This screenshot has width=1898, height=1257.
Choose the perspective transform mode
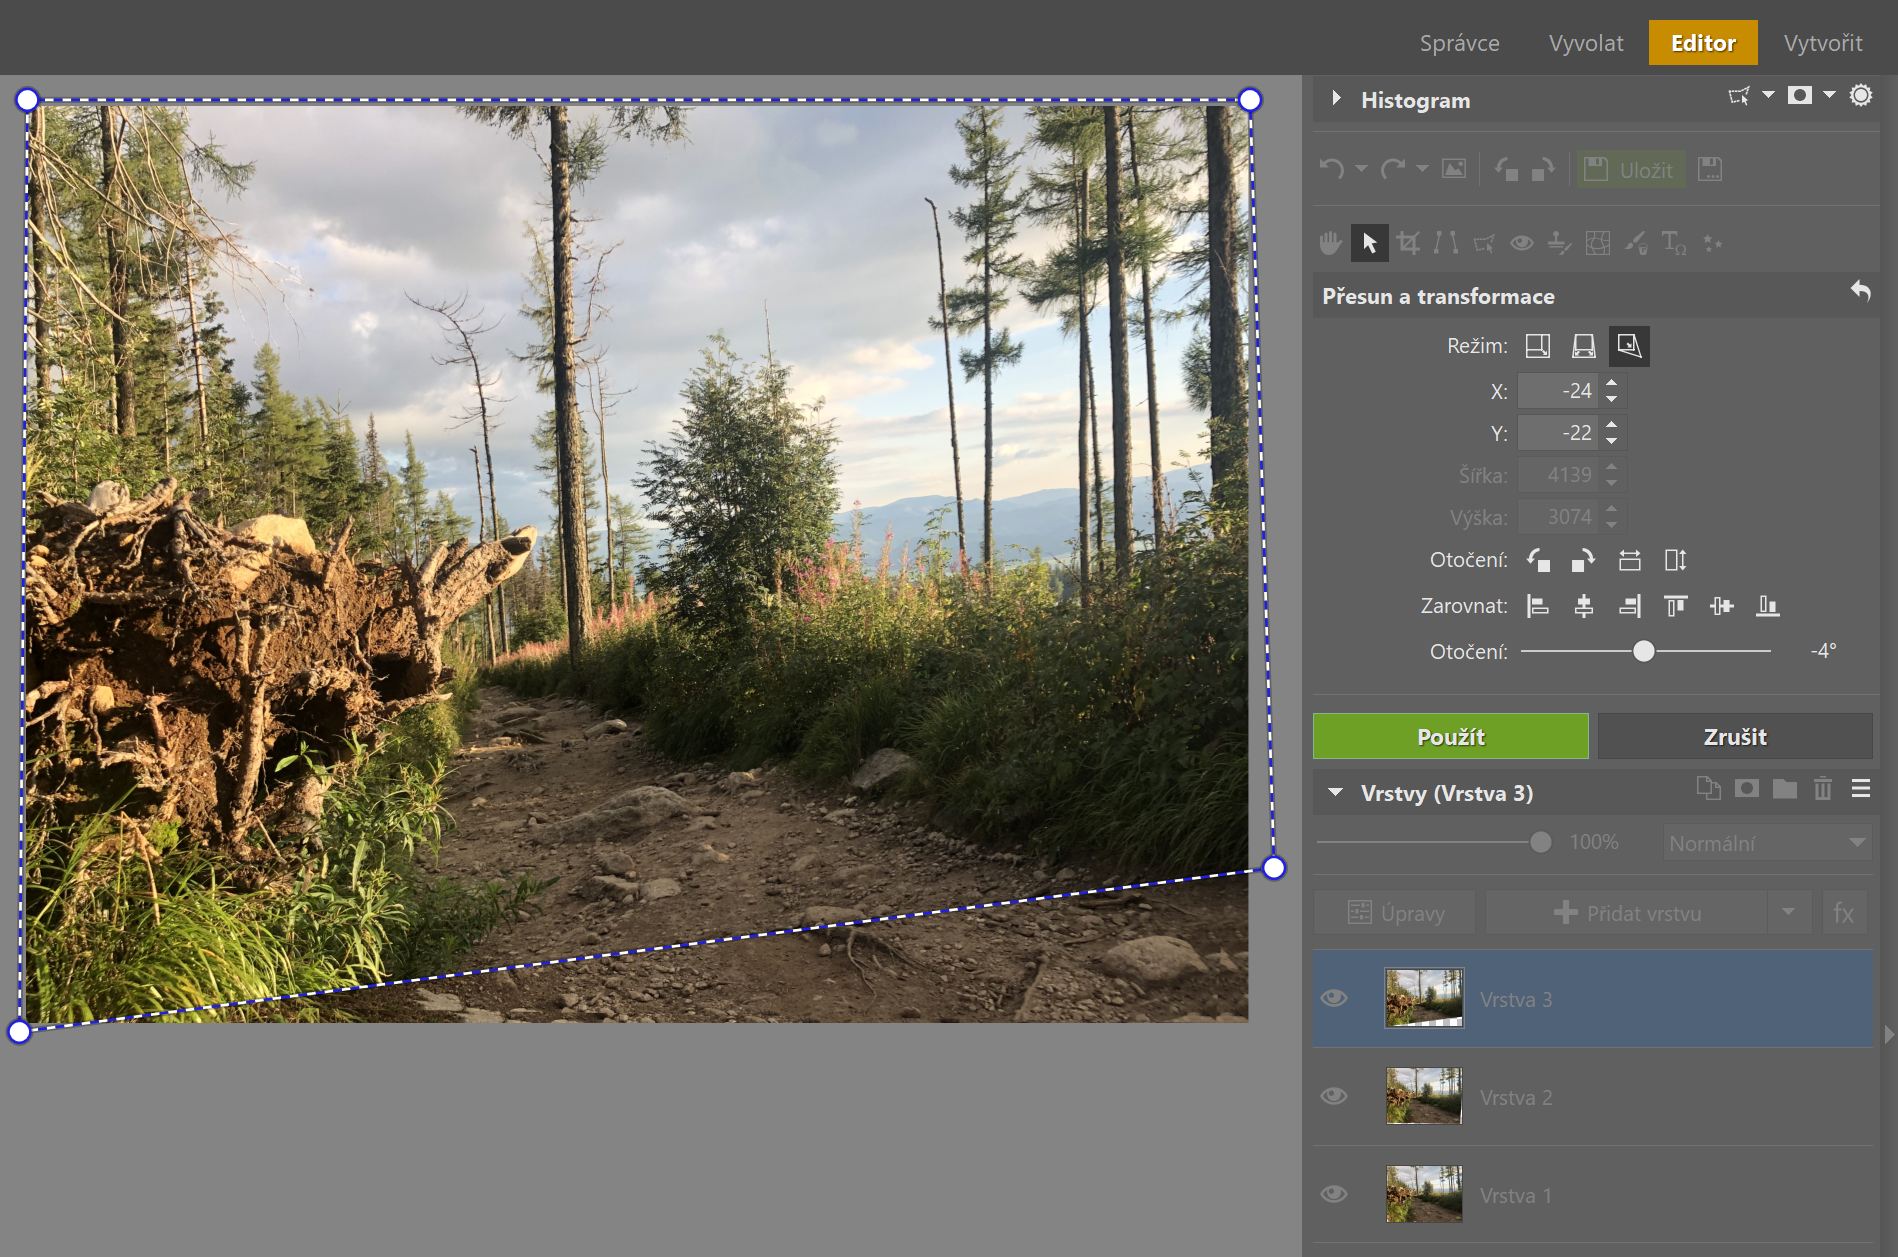(1584, 346)
